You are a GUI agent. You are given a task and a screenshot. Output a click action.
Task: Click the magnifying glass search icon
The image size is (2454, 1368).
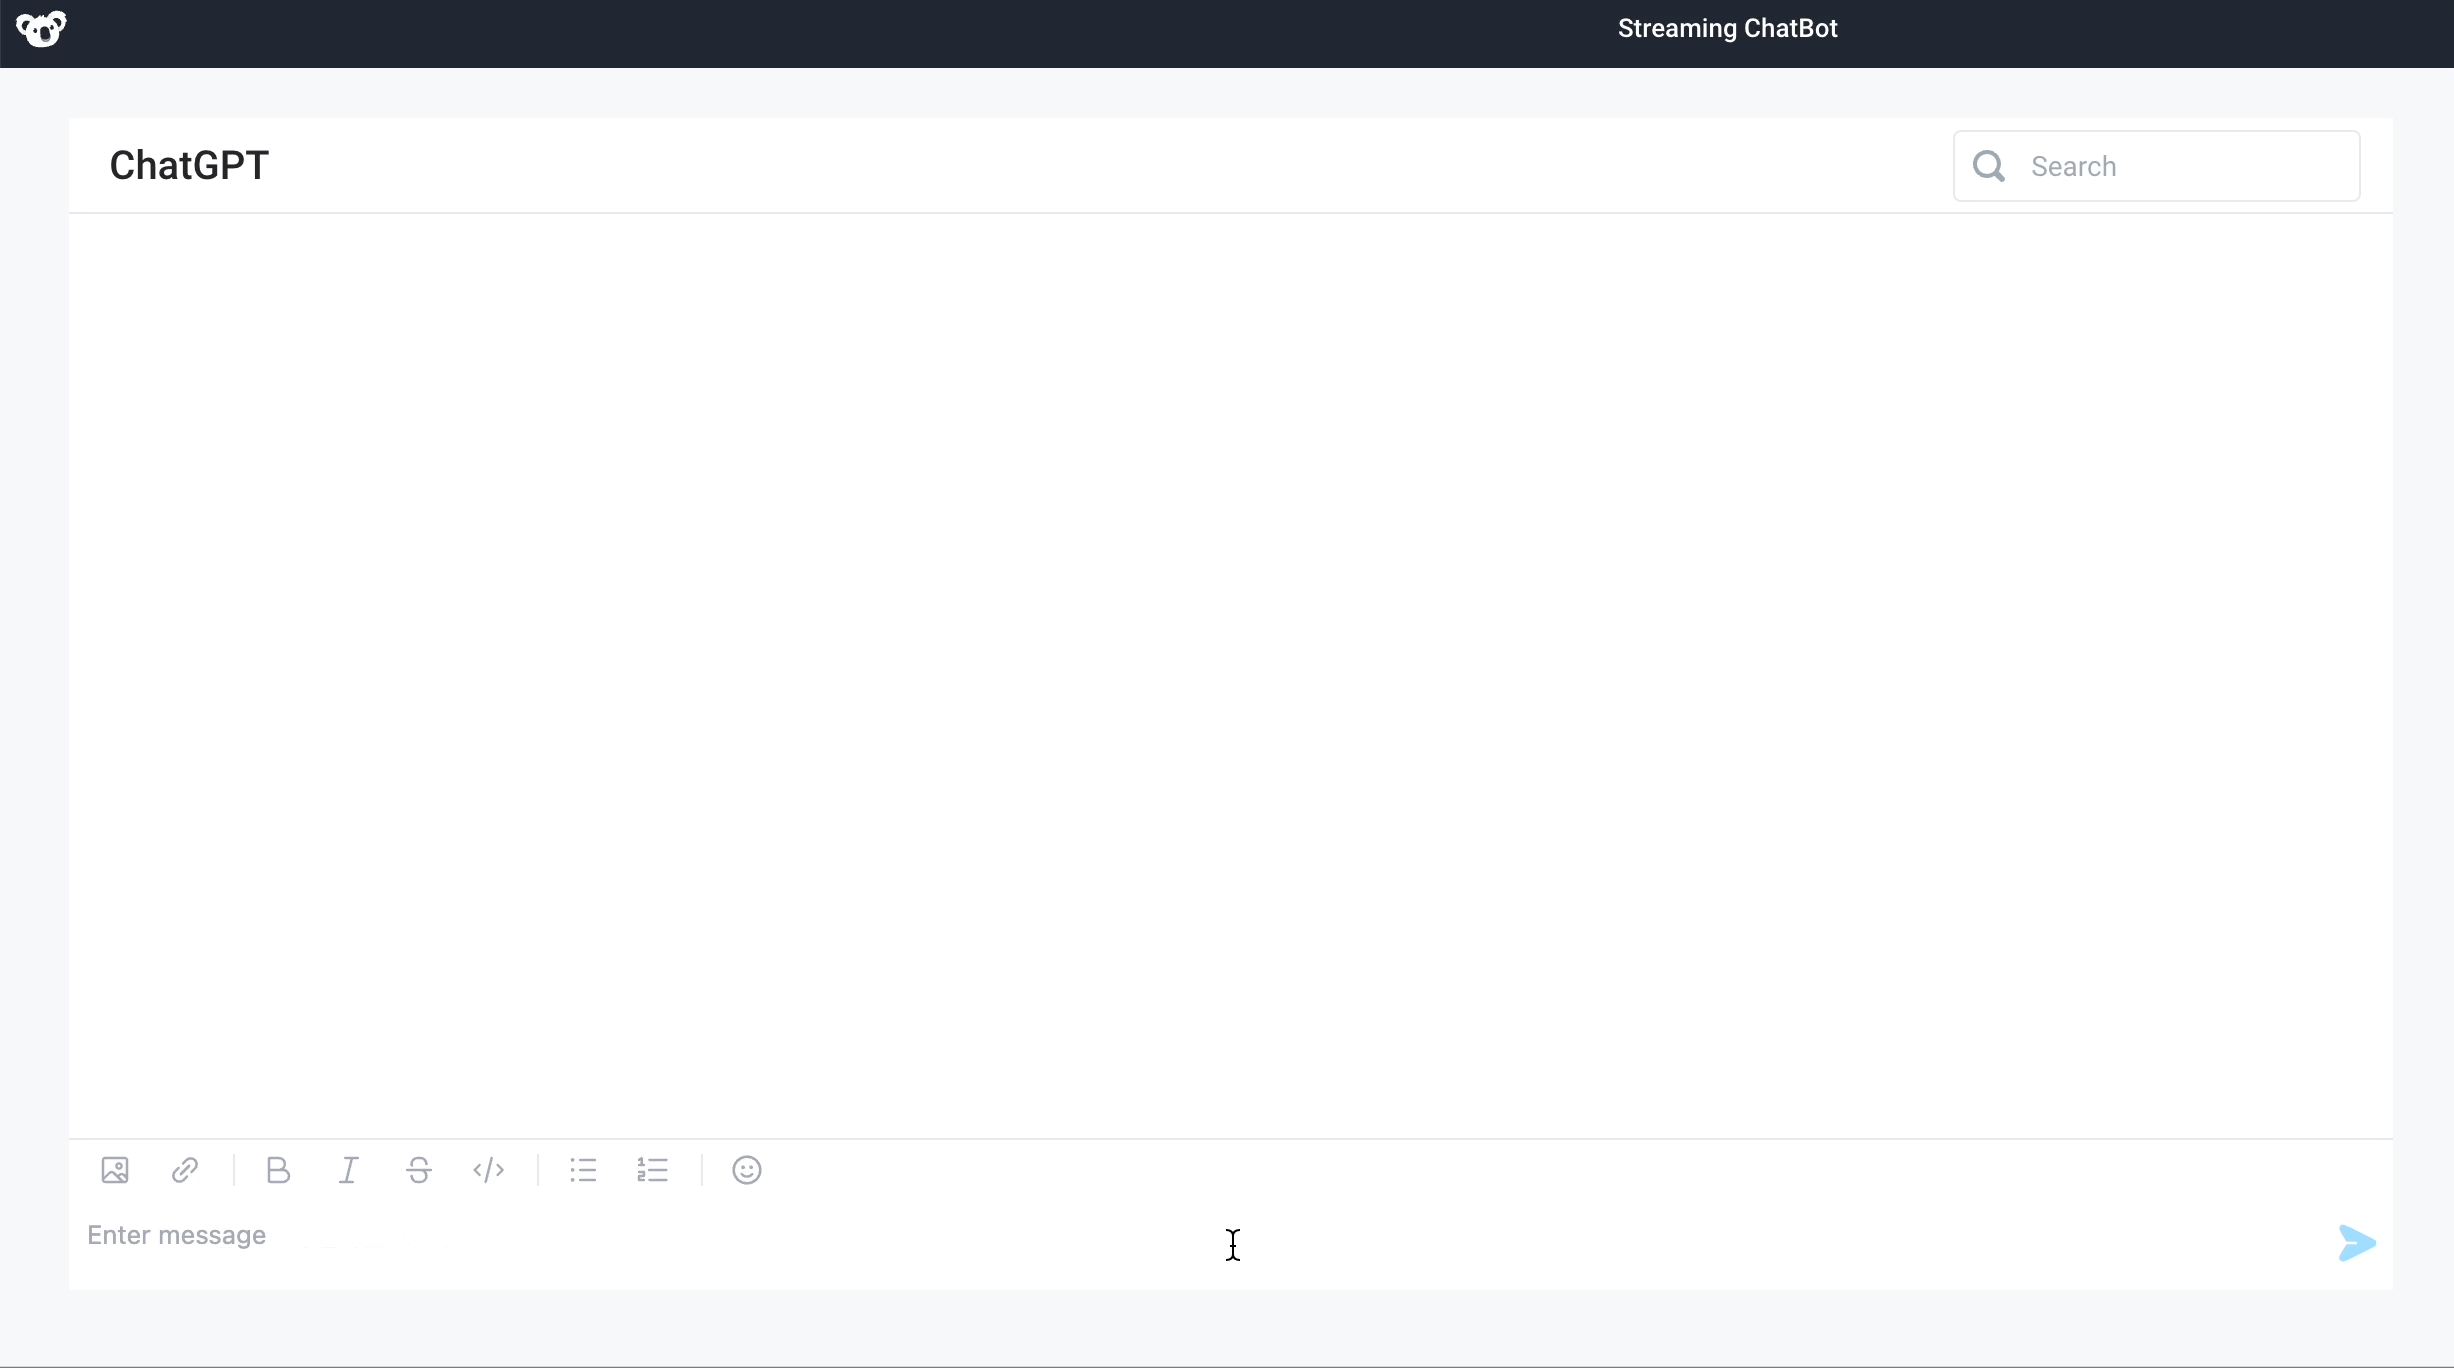click(x=1989, y=166)
